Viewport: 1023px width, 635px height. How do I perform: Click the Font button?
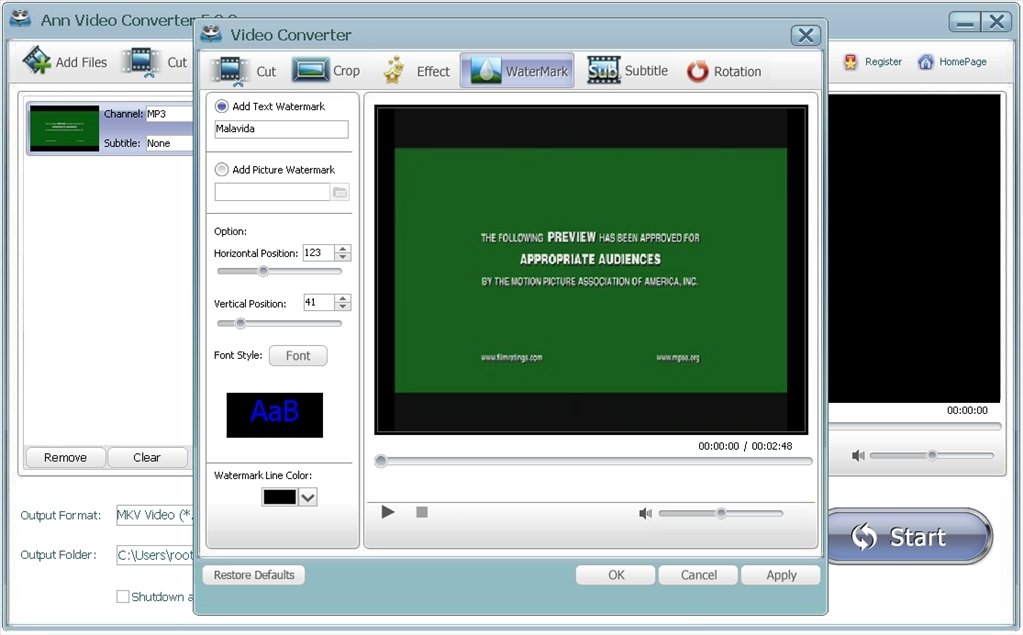(x=298, y=356)
